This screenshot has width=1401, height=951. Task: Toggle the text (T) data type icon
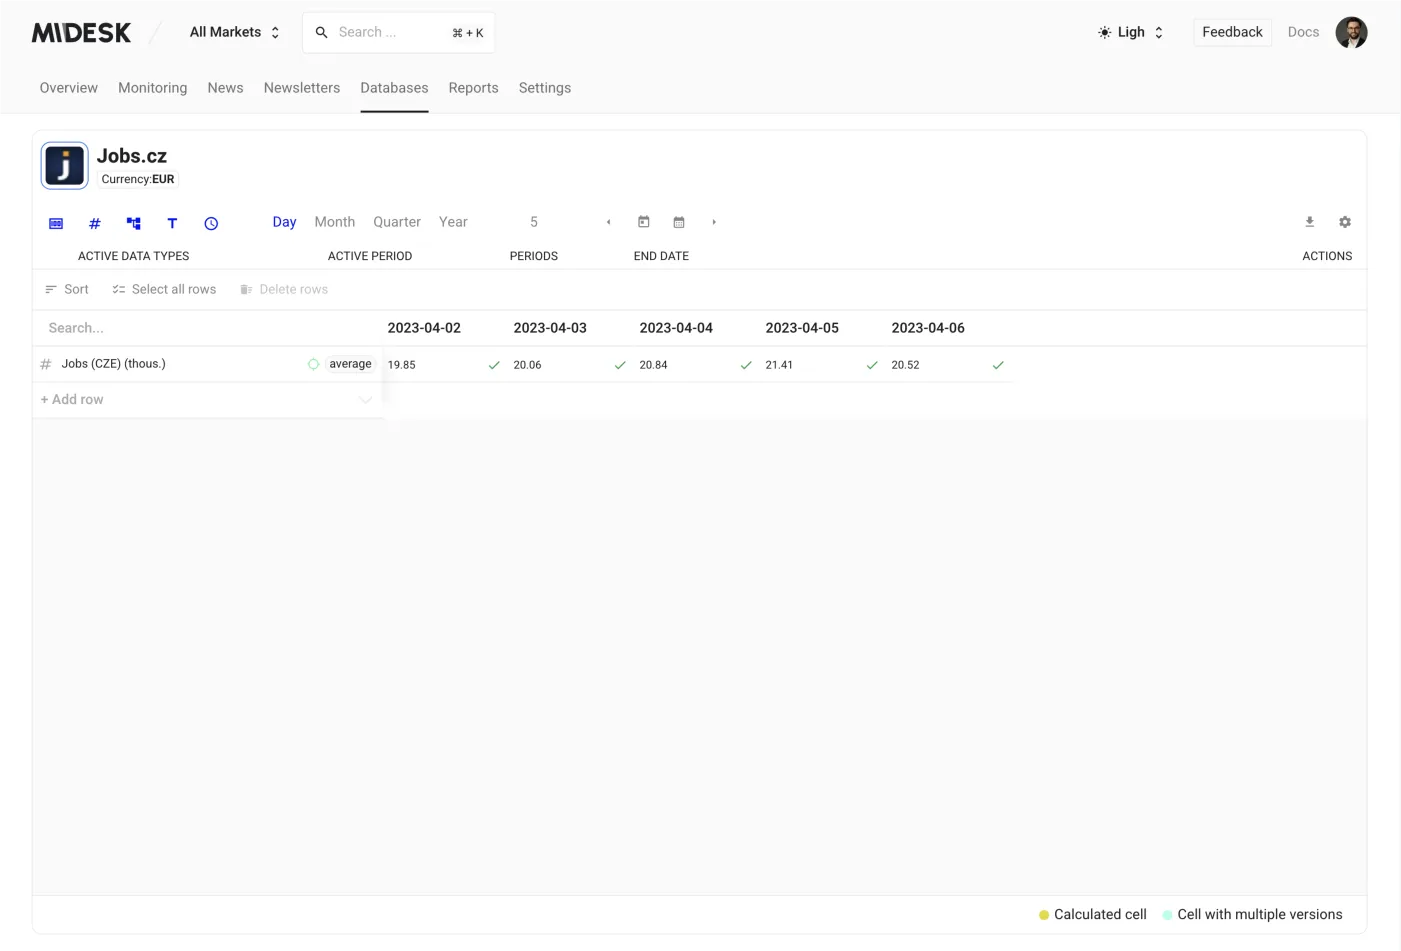172,223
